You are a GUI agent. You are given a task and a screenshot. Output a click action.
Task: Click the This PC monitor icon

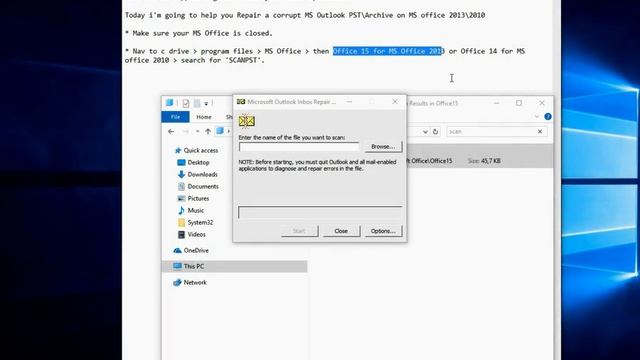177,267
